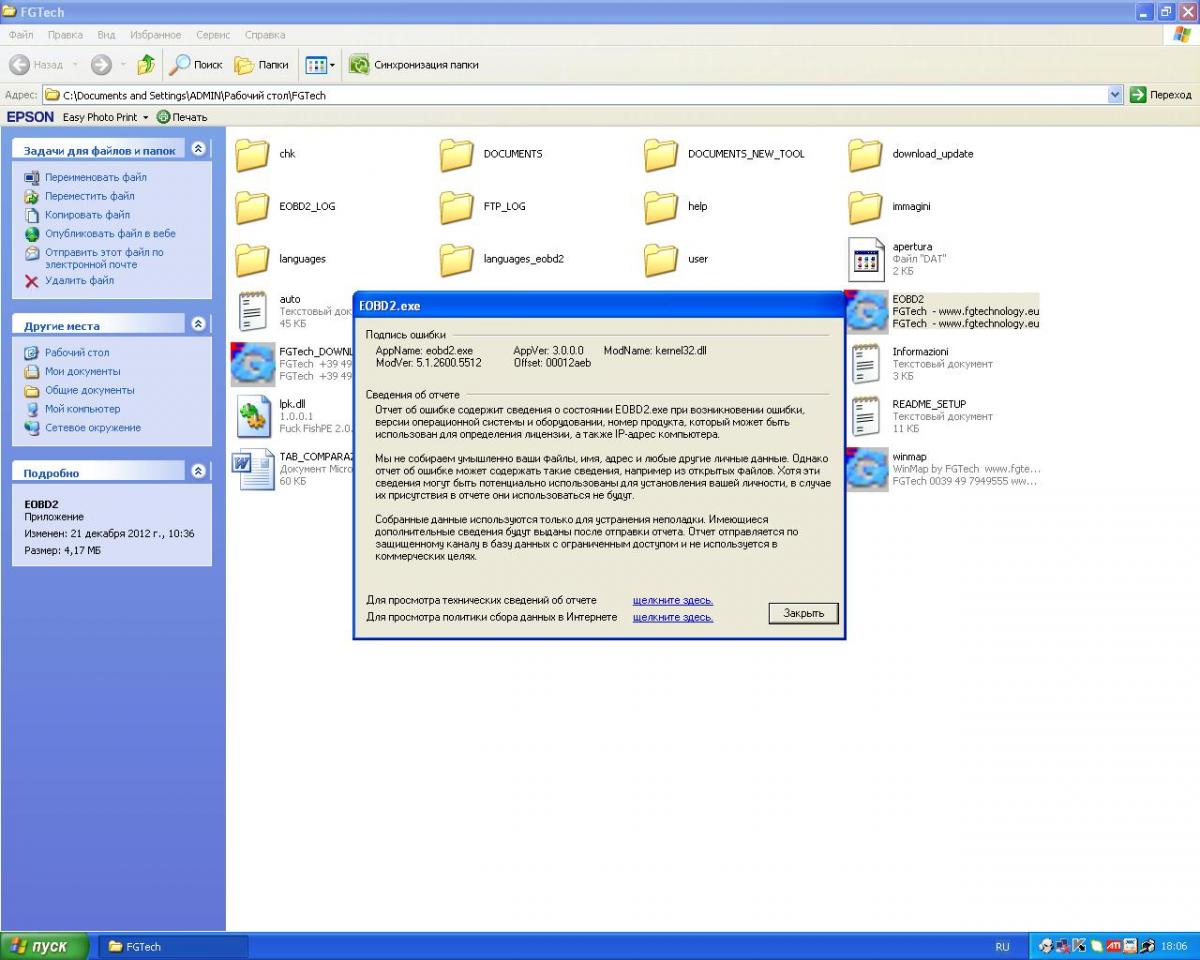The height and width of the screenshot is (960, 1200).
Task: Open the Поиск search pane
Action: click(196, 65)
